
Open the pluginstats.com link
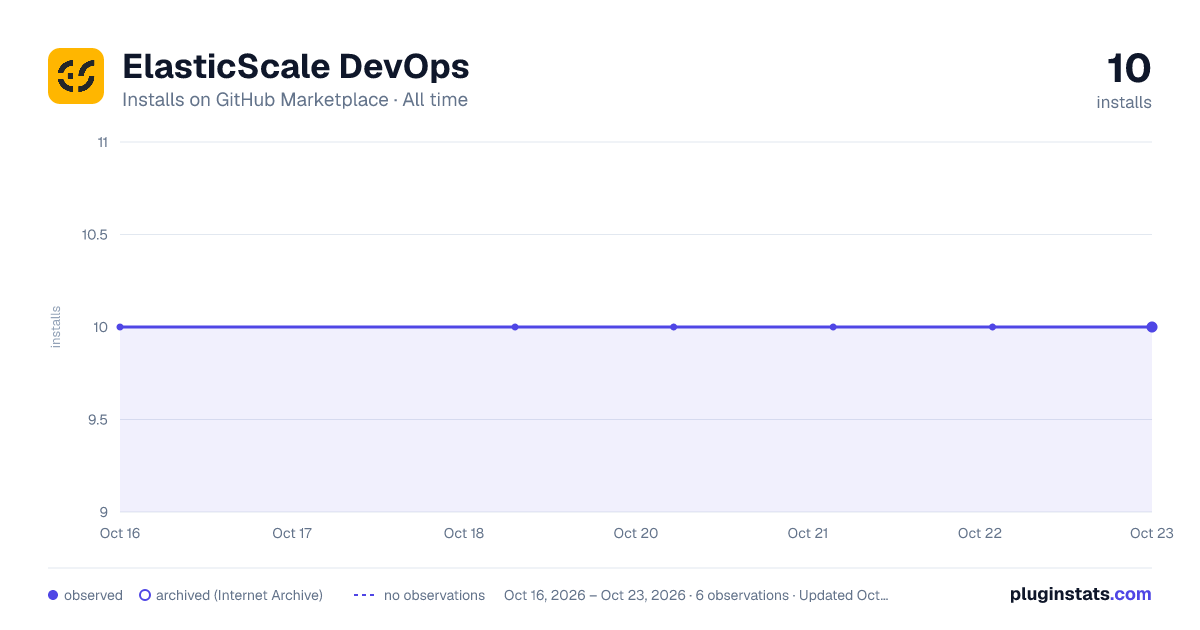pos(1080,594)
